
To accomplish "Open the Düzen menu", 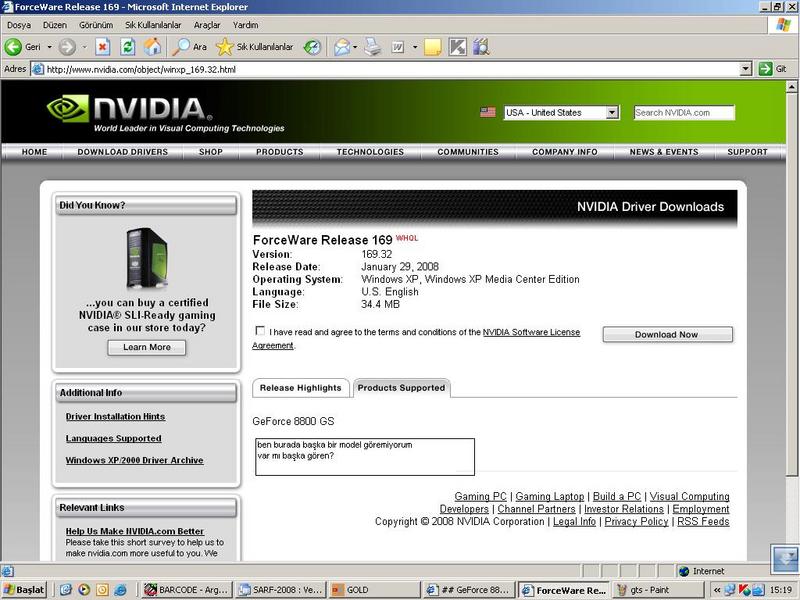I will click(x=55, y=24).
